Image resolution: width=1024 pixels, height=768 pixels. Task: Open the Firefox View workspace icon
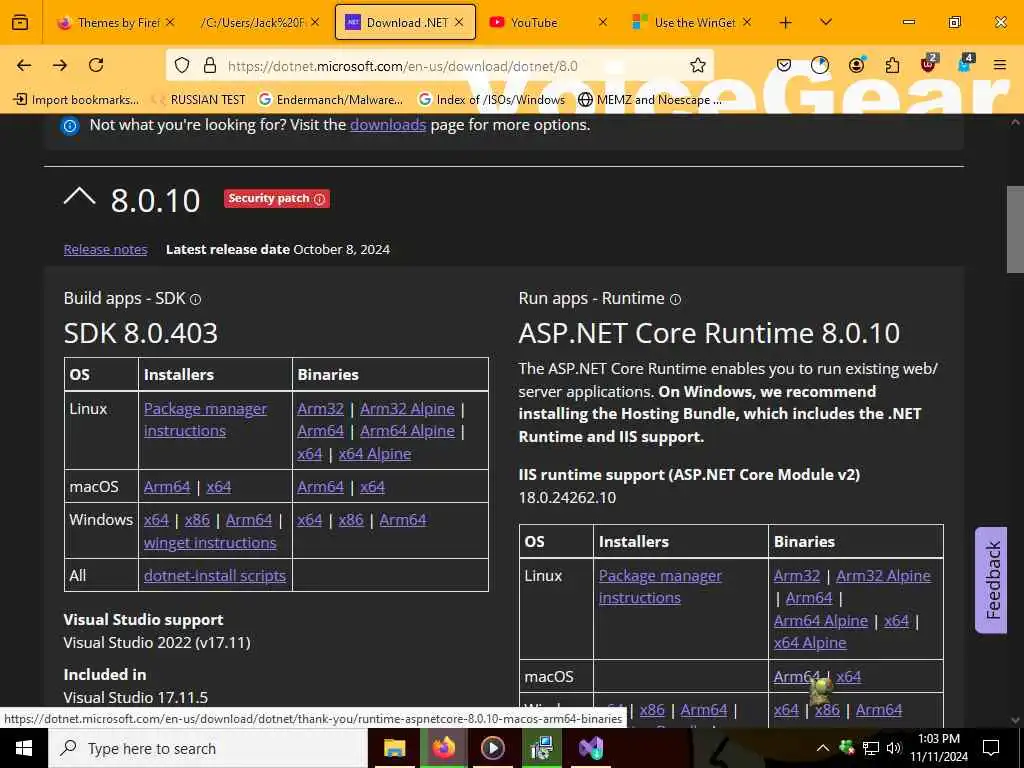20,22
